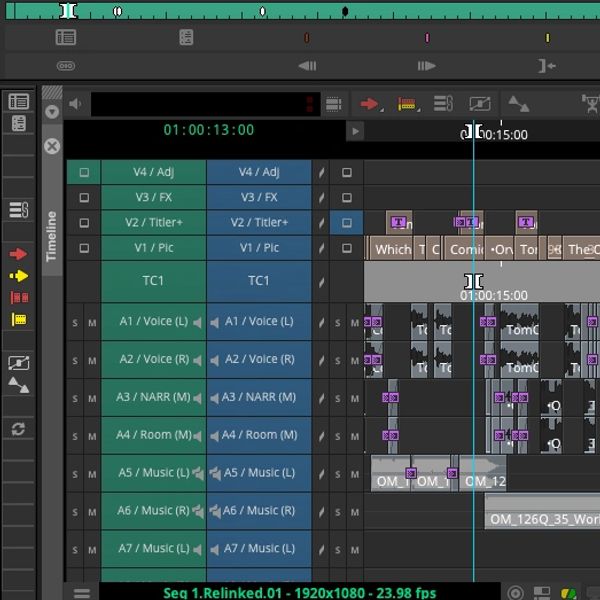
Task: Select green A2 / Voice (R) source track
Action: coord(153,360)
